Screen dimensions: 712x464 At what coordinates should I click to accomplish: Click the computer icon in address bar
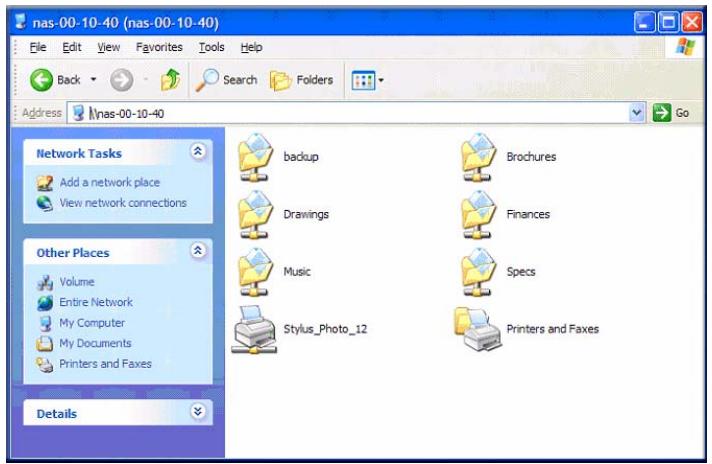coord(79,113)
